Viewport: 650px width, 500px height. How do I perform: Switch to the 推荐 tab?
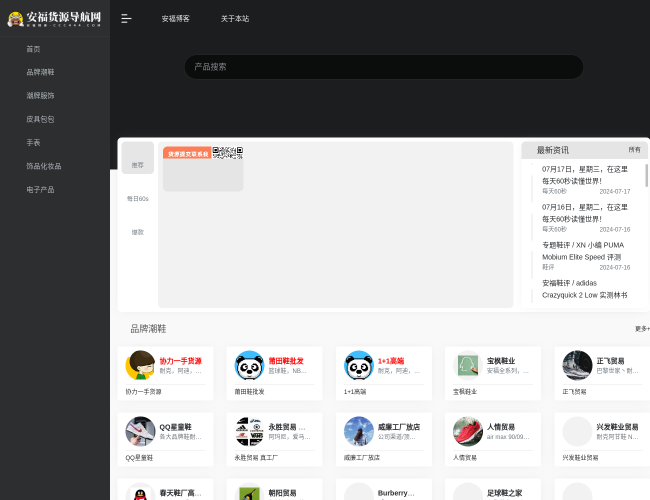click(137, 164)
